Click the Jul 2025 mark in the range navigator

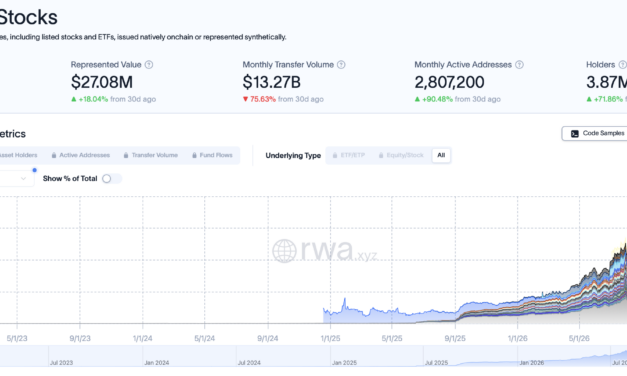(436, 363)
